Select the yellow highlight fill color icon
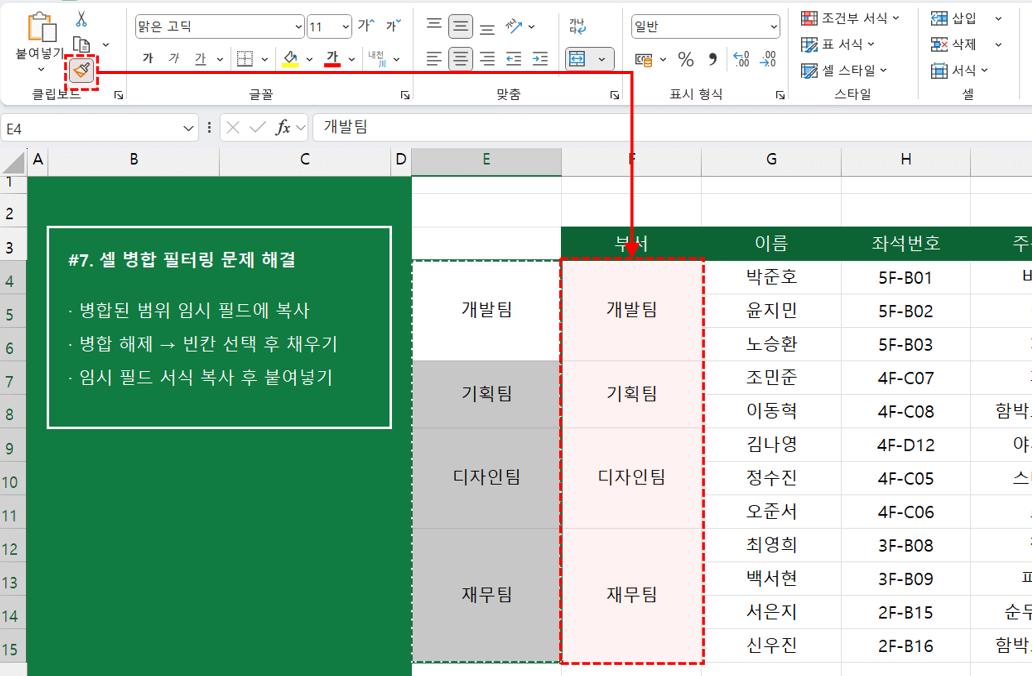The width and height of the screenshot is (1032, 676). pyautogui.click(x=290, y=57)
